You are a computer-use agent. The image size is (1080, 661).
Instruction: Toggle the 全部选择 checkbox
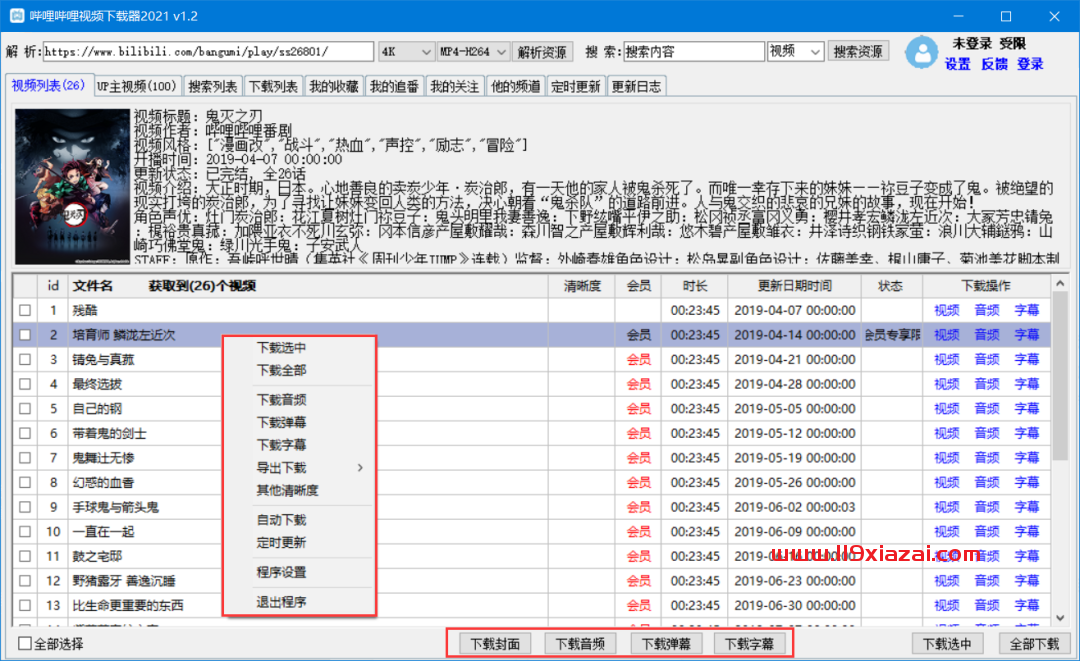click(x=25, y=644)
